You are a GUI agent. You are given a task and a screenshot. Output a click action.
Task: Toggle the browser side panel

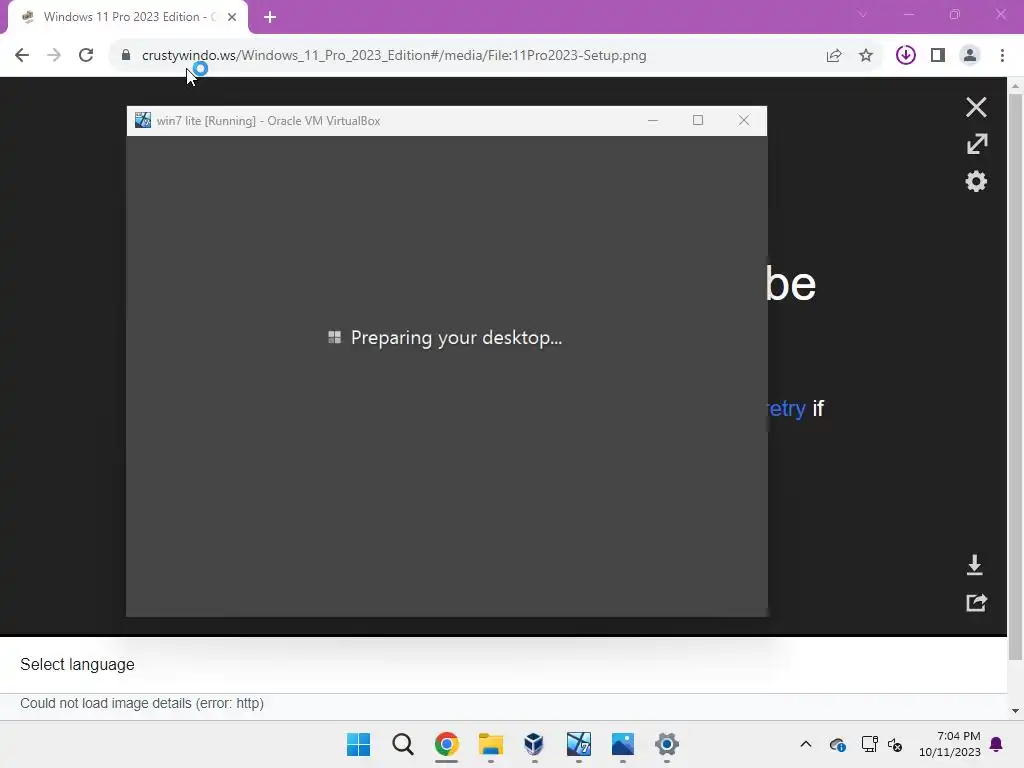coord(938,56)
